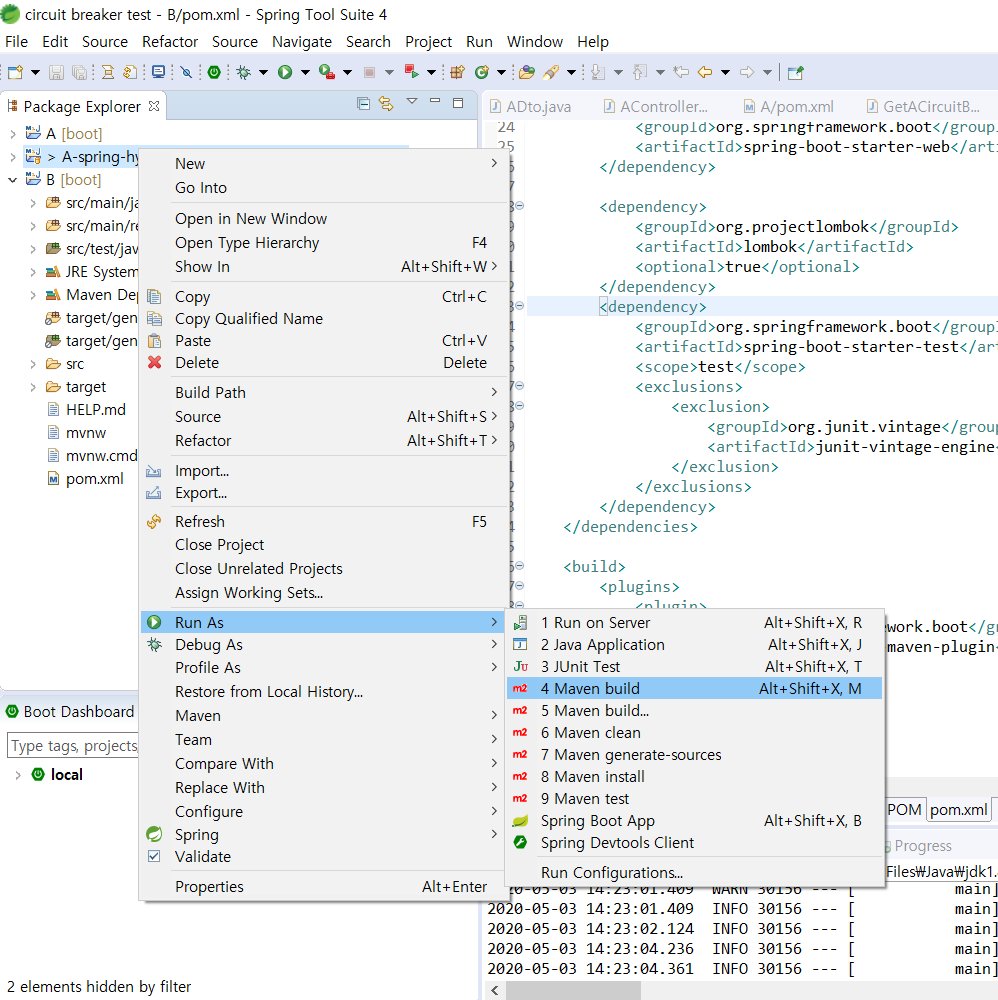Click the Debug bug icon in toolbar
The image size is (998, 1000).
[243, 72]
